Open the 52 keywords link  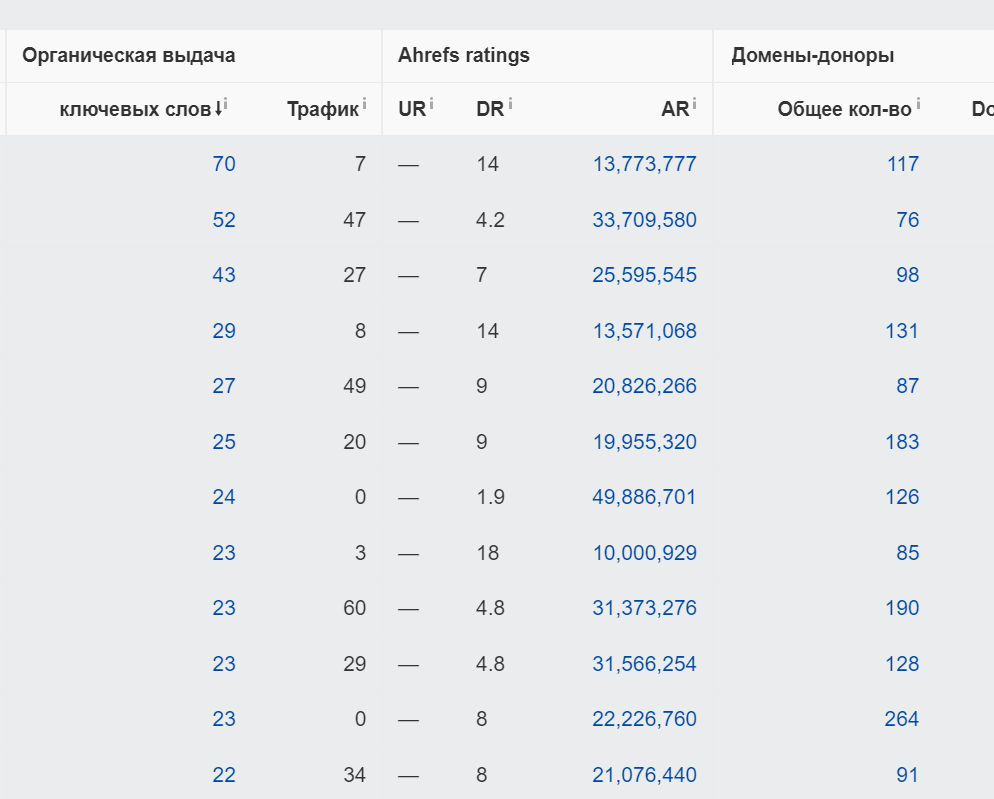point(224,220)
